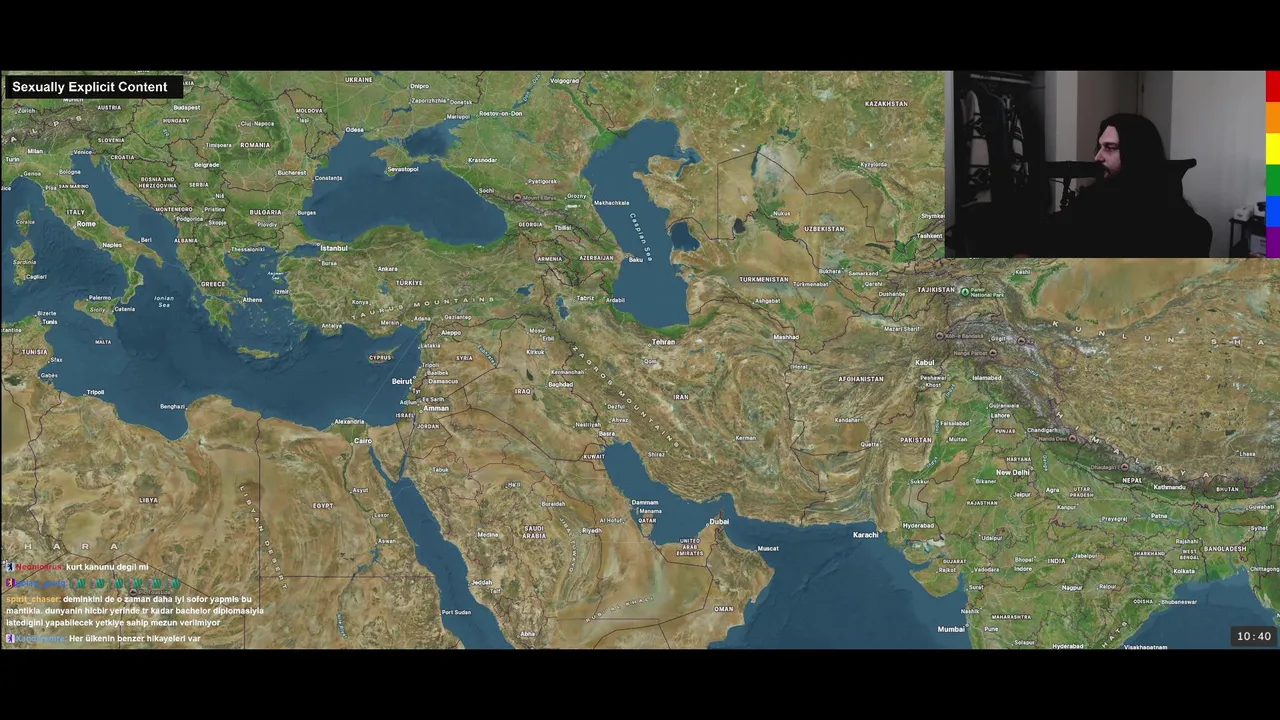Click the BULGARIA country label
Viewport: 1280px width, 720px height.
coord(265,212)
